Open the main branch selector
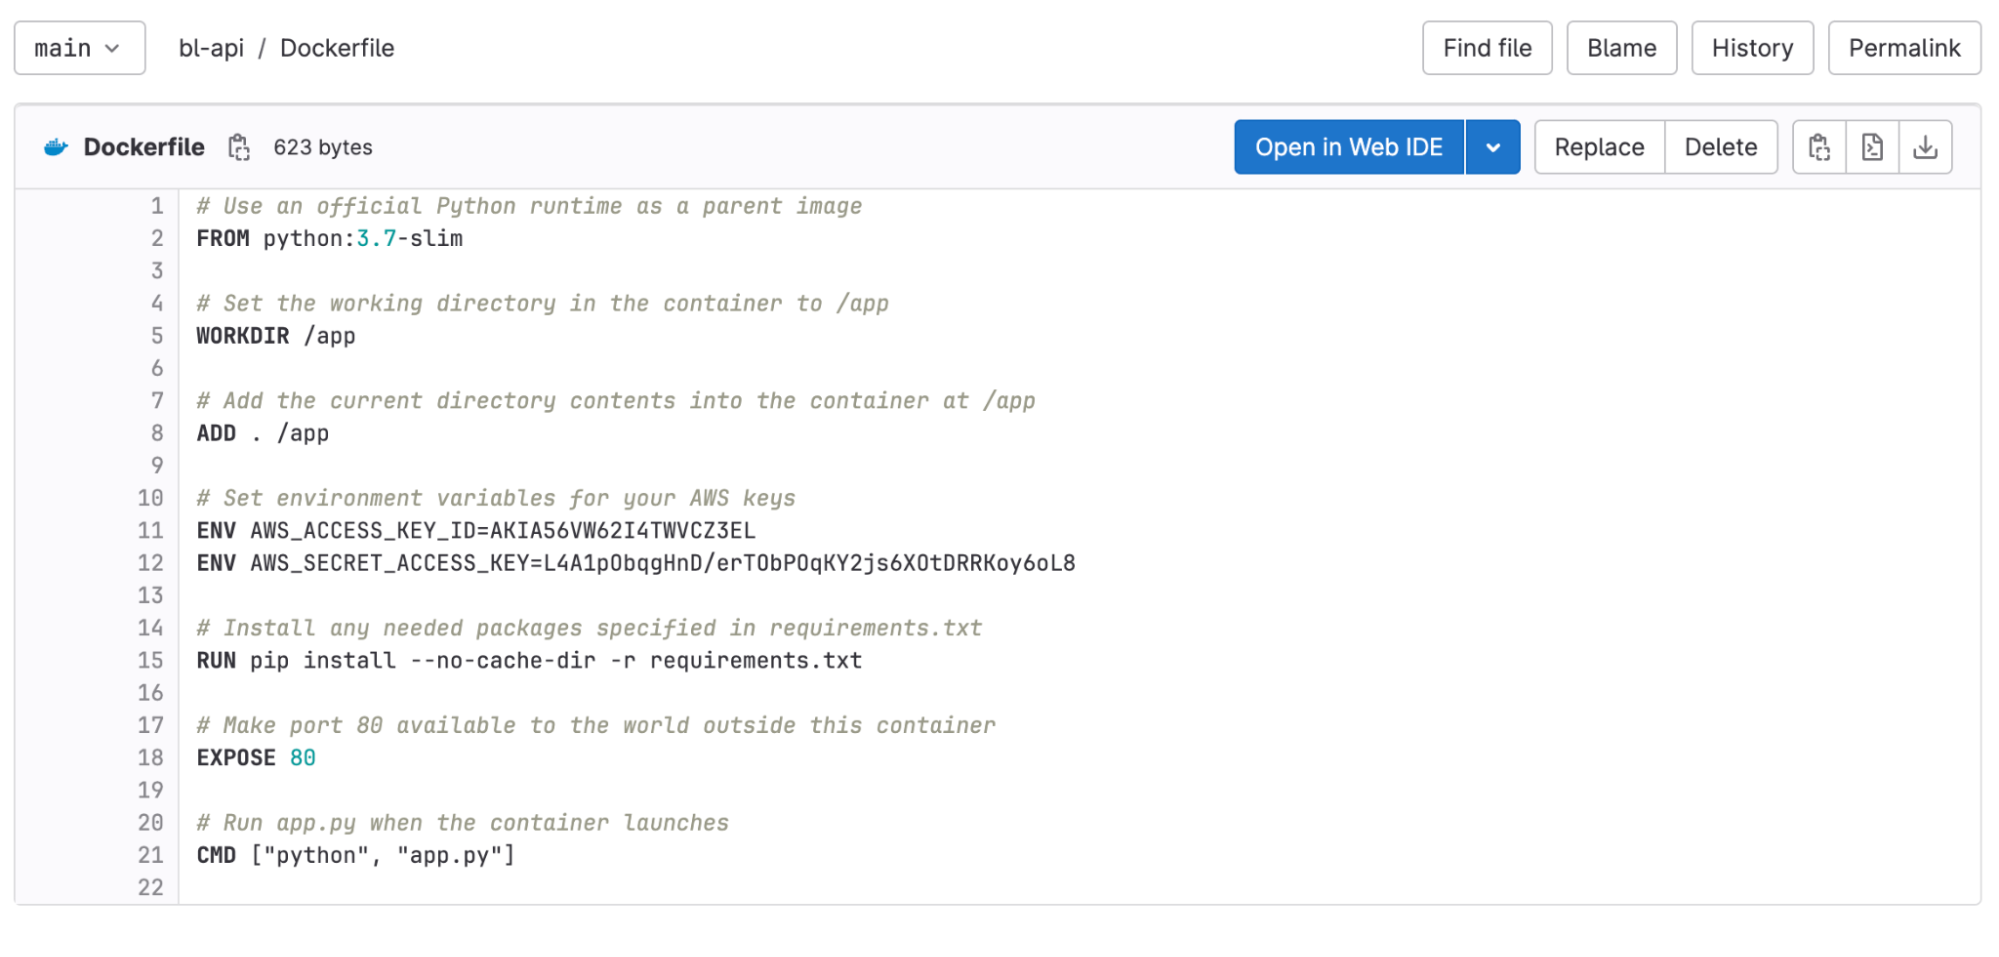The image size is (1999, 957). pyautogui.click(x=79, y=48)
